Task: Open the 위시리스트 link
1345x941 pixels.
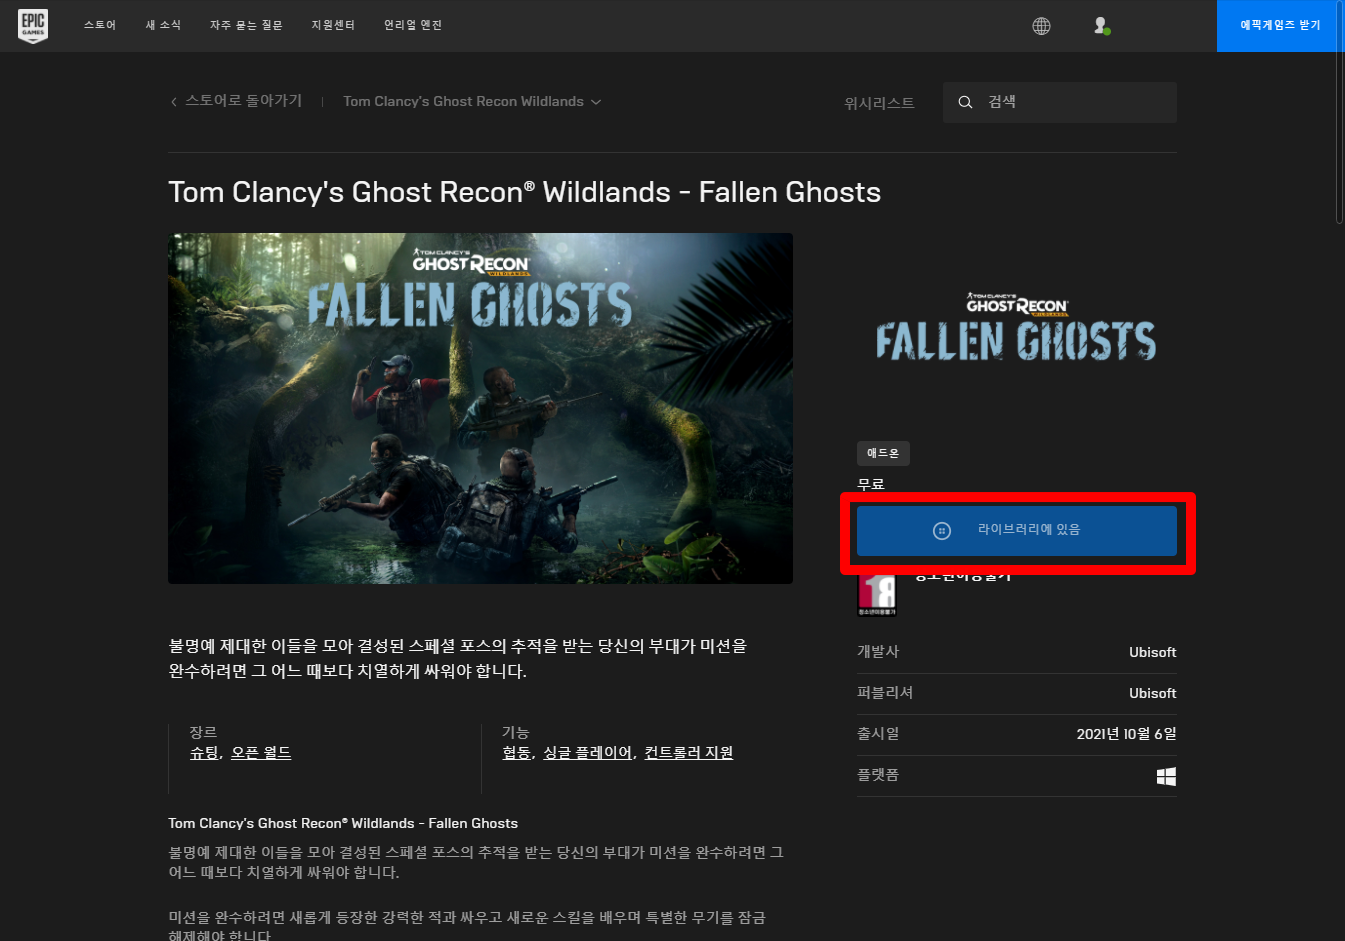Action: point(879,103)
